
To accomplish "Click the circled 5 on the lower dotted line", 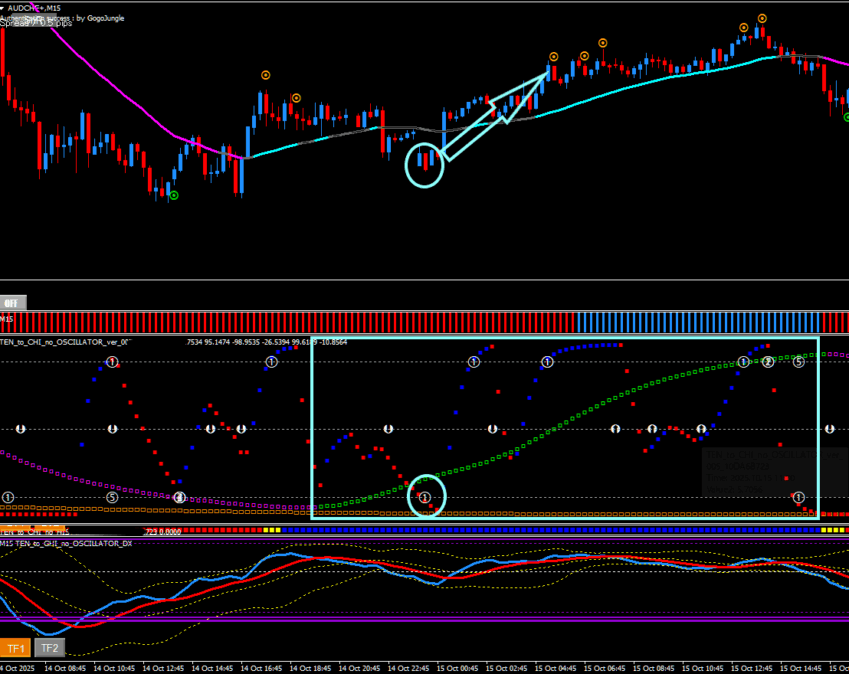I will (x=112, y=497).
